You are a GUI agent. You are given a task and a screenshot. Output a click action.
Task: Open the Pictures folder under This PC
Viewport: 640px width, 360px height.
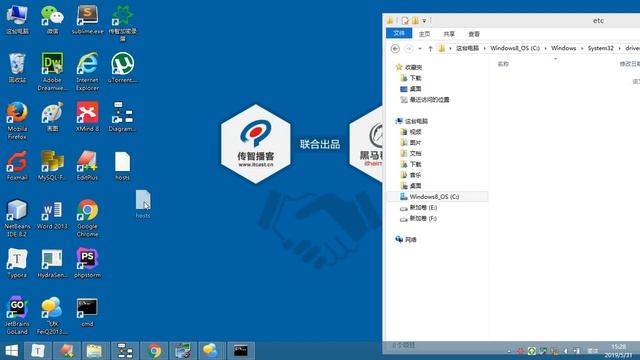click(411, 142)
